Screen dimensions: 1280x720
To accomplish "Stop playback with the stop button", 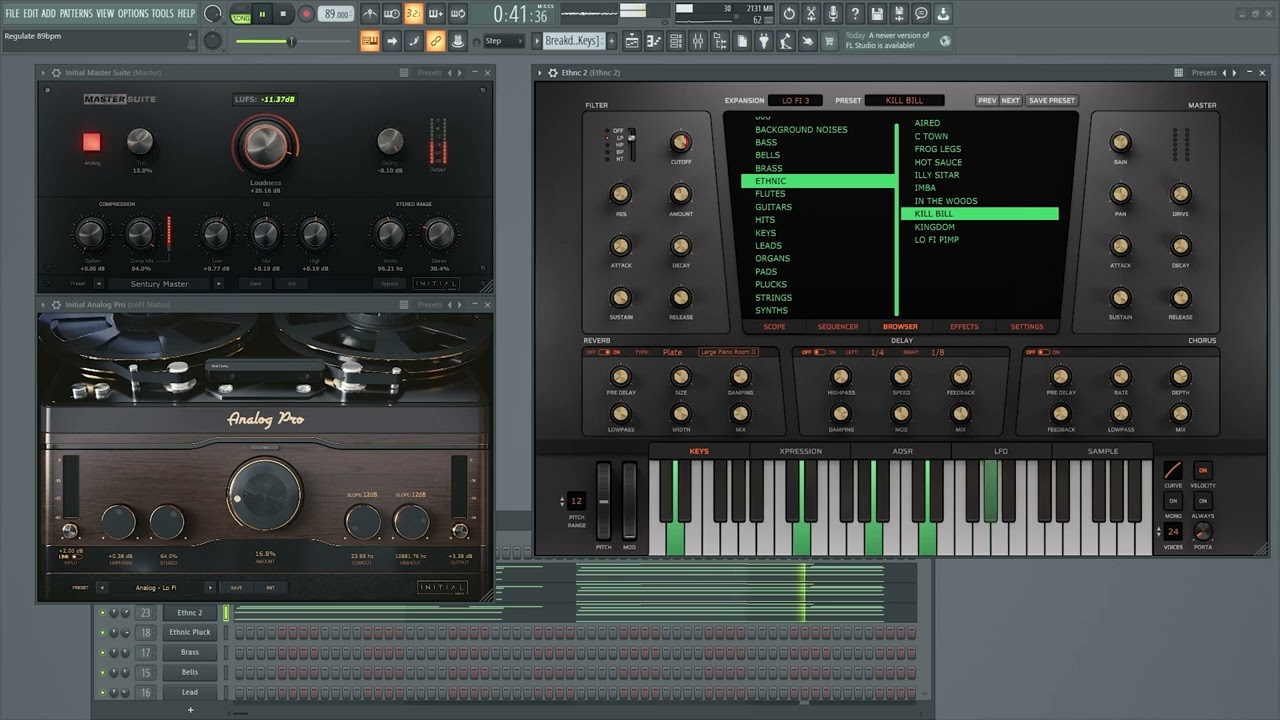I will click(x=283, y=14).
